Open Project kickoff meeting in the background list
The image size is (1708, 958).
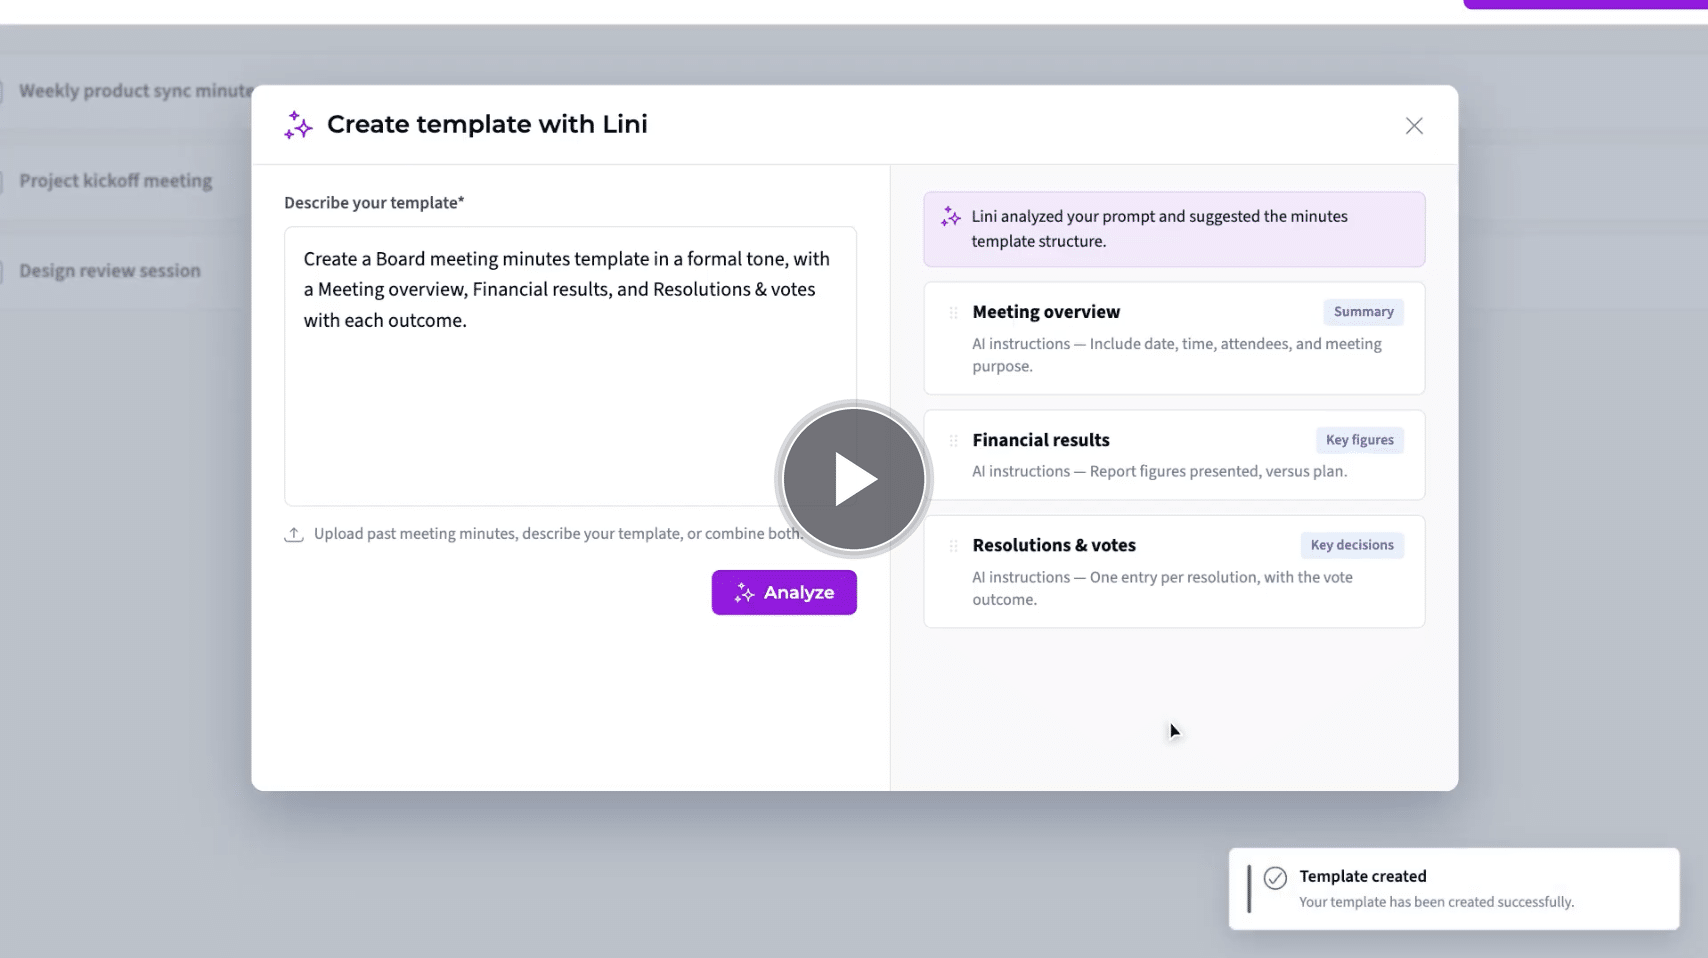click(x=116, y=181)
